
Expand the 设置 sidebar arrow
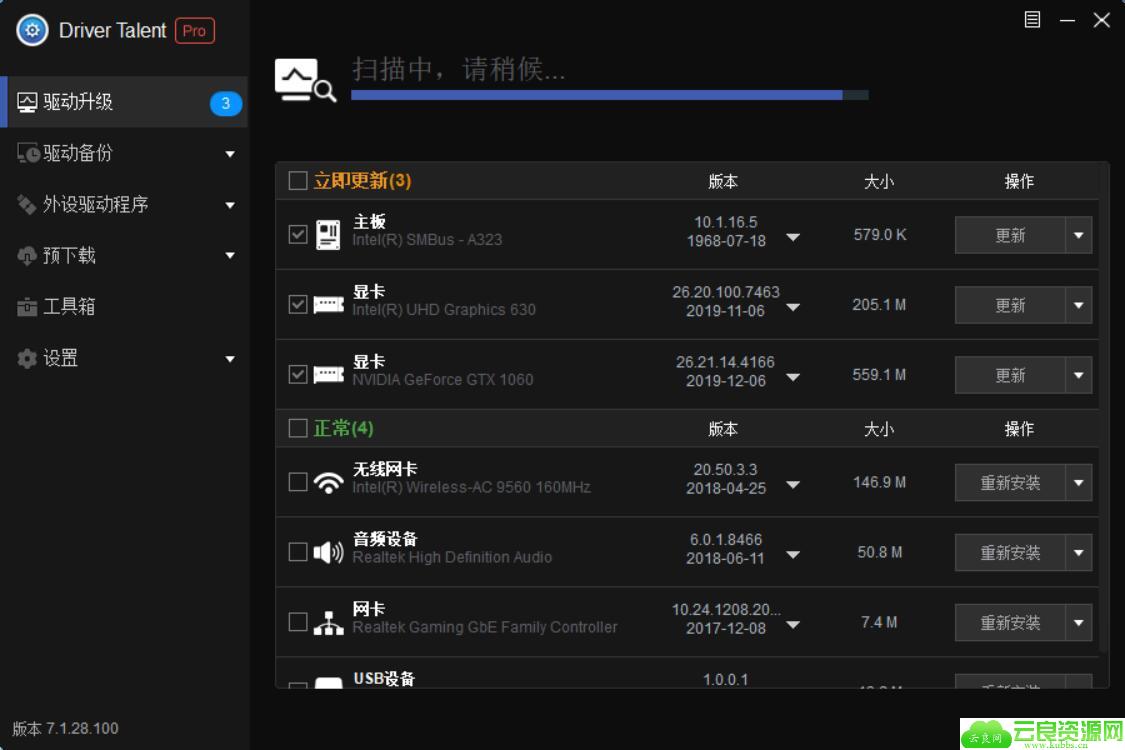230,359
